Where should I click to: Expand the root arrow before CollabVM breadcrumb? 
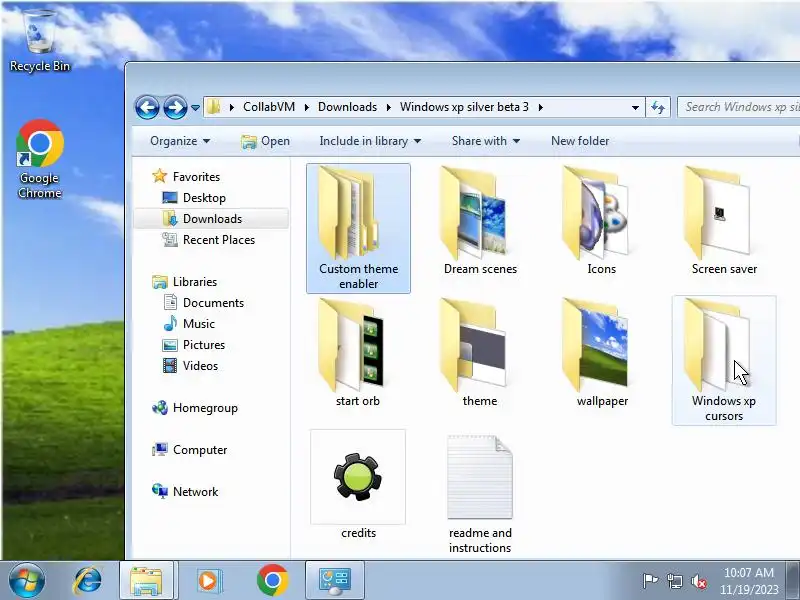click(x=232, y=107)
